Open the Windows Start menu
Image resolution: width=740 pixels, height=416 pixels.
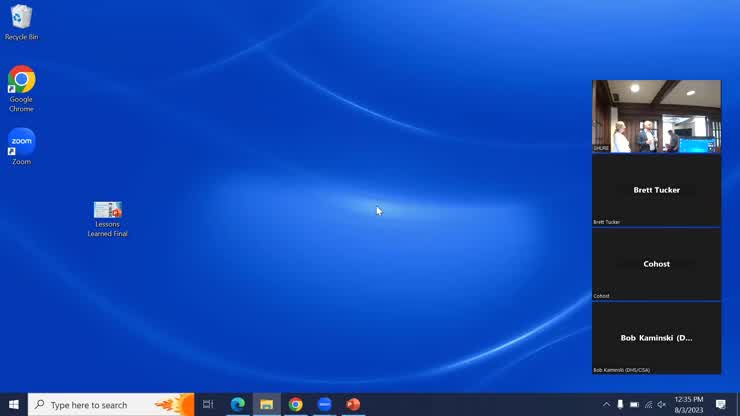[14, 404]
